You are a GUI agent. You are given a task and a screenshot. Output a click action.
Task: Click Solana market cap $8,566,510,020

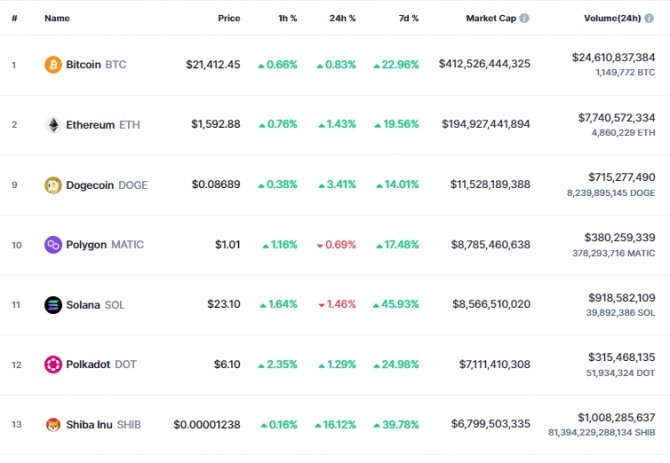491,304
